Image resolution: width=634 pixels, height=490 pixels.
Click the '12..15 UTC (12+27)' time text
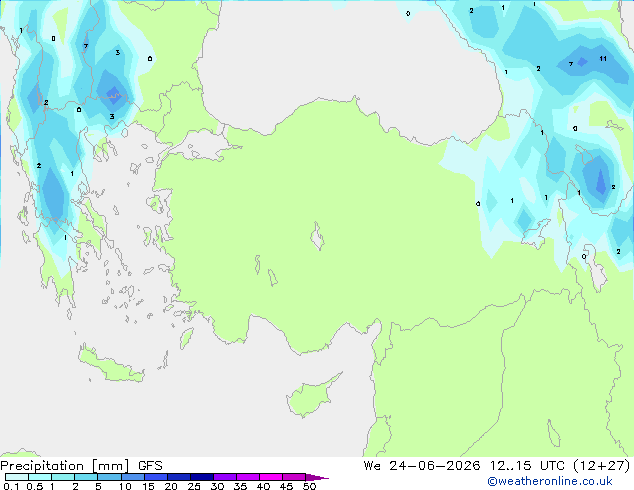point(560,466)
